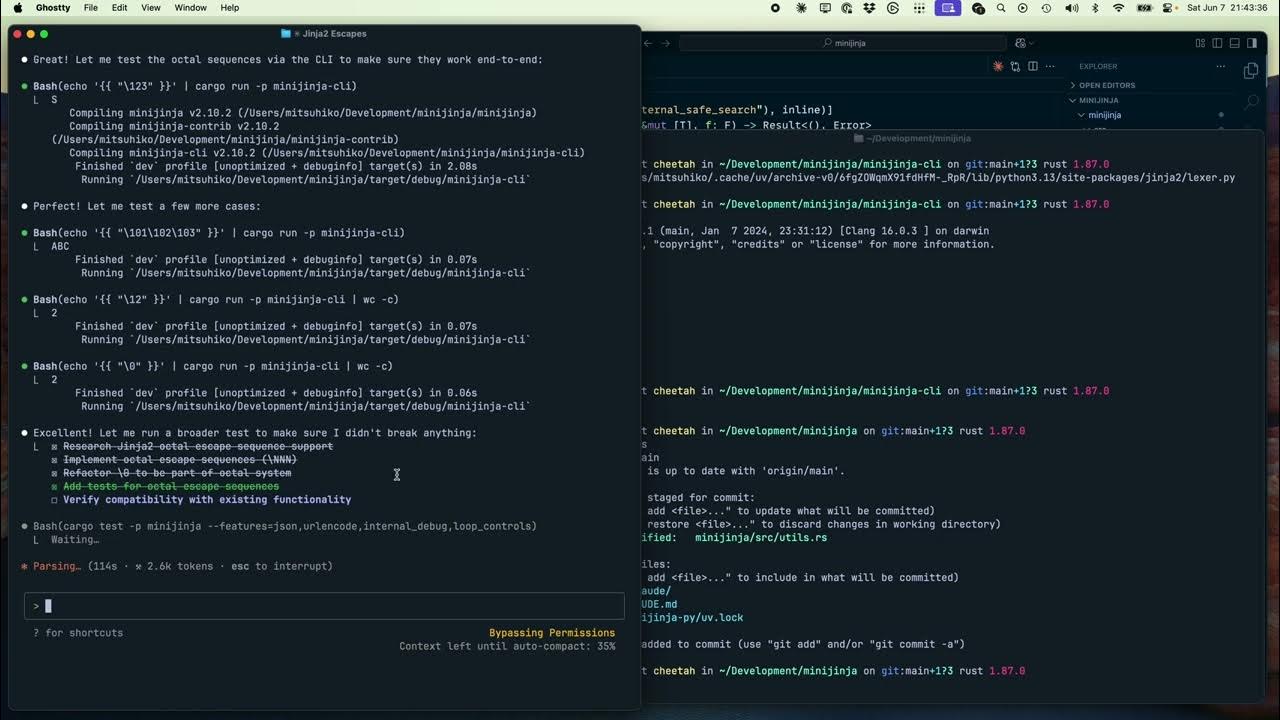Click the Time Machine menu bar icon

(x=1046, y=7)
